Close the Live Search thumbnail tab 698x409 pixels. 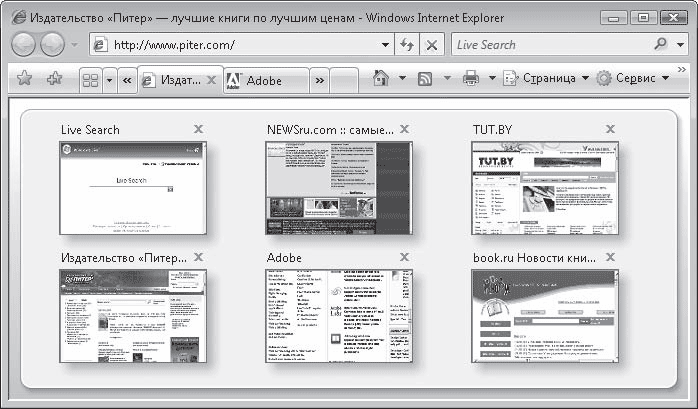[198, 129]
